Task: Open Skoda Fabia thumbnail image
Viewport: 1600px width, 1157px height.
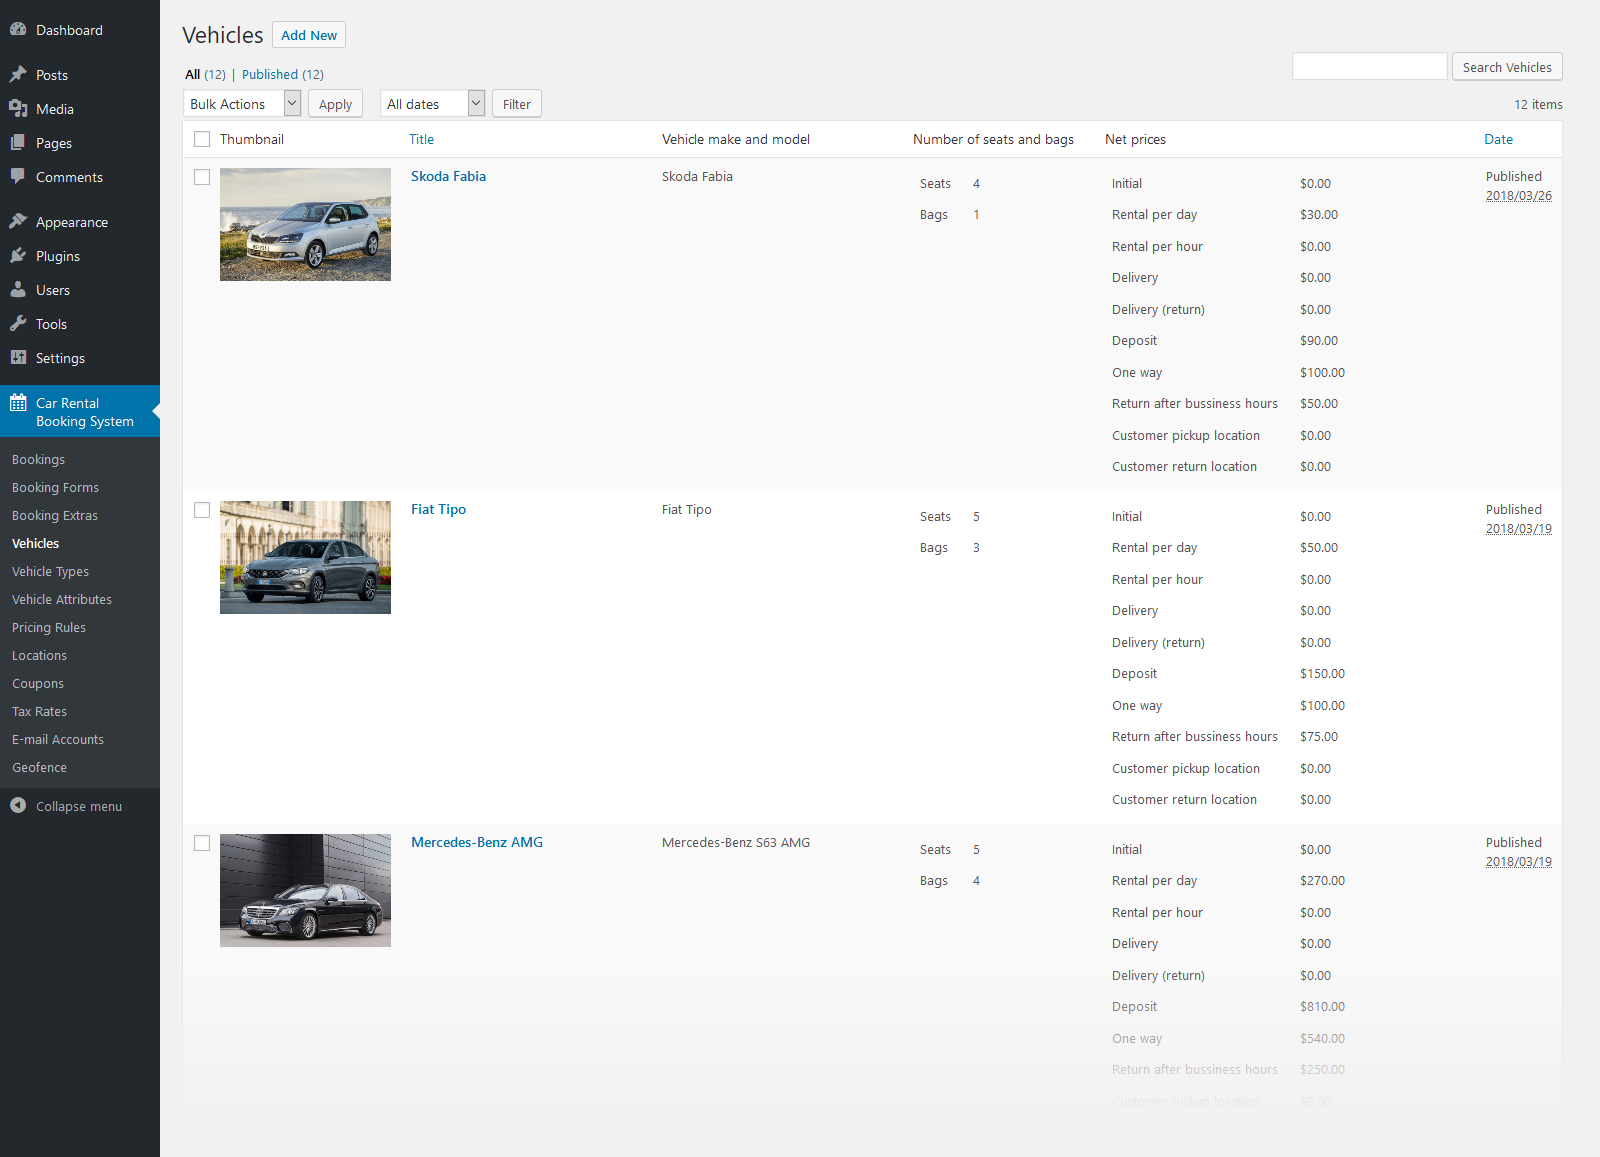Action: click(x=305, y=224)
